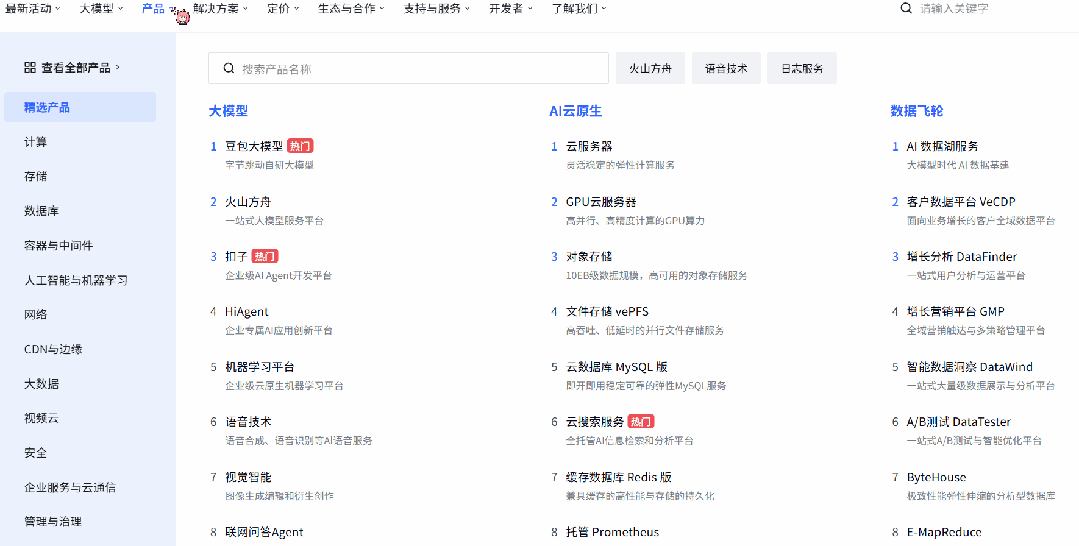Screen dimensions: 1079x546
Task: Click the 热门 badge beside 云搜索服务
Action: 641,421
